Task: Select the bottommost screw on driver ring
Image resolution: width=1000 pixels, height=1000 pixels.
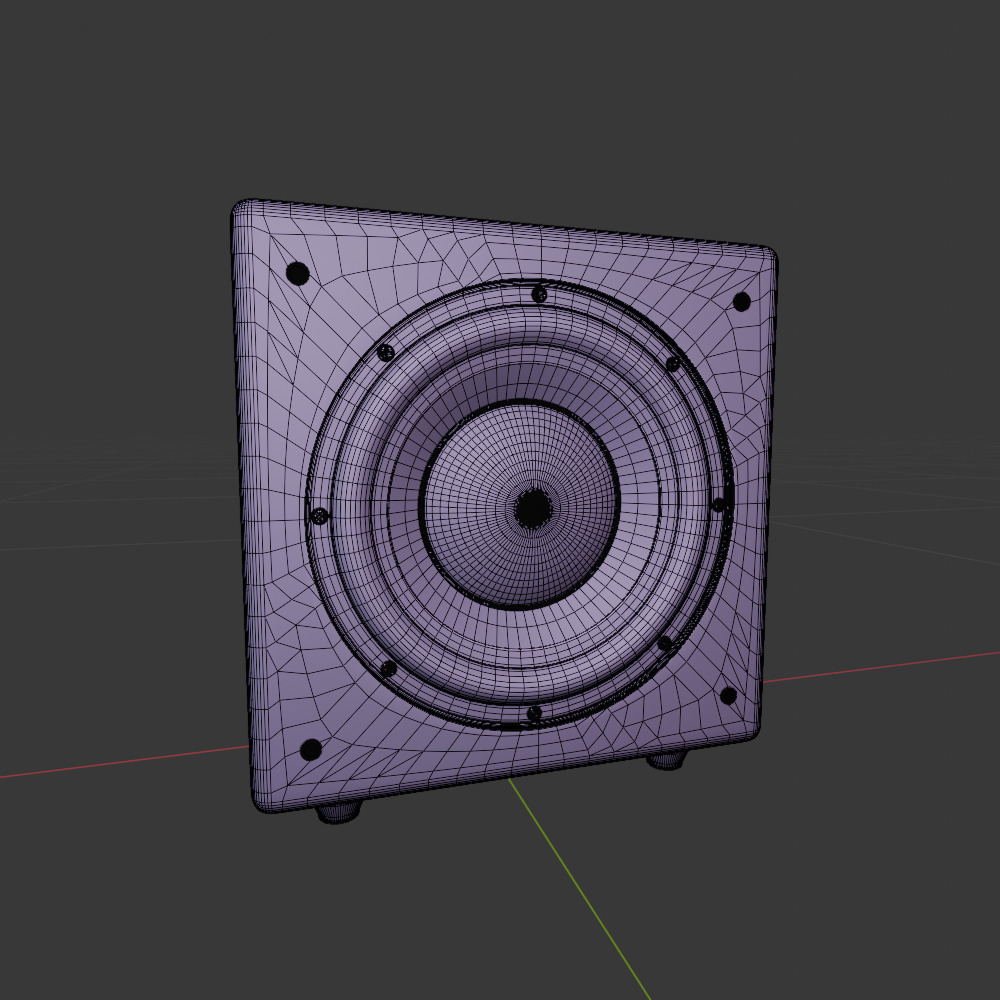Action: [534, 713]
